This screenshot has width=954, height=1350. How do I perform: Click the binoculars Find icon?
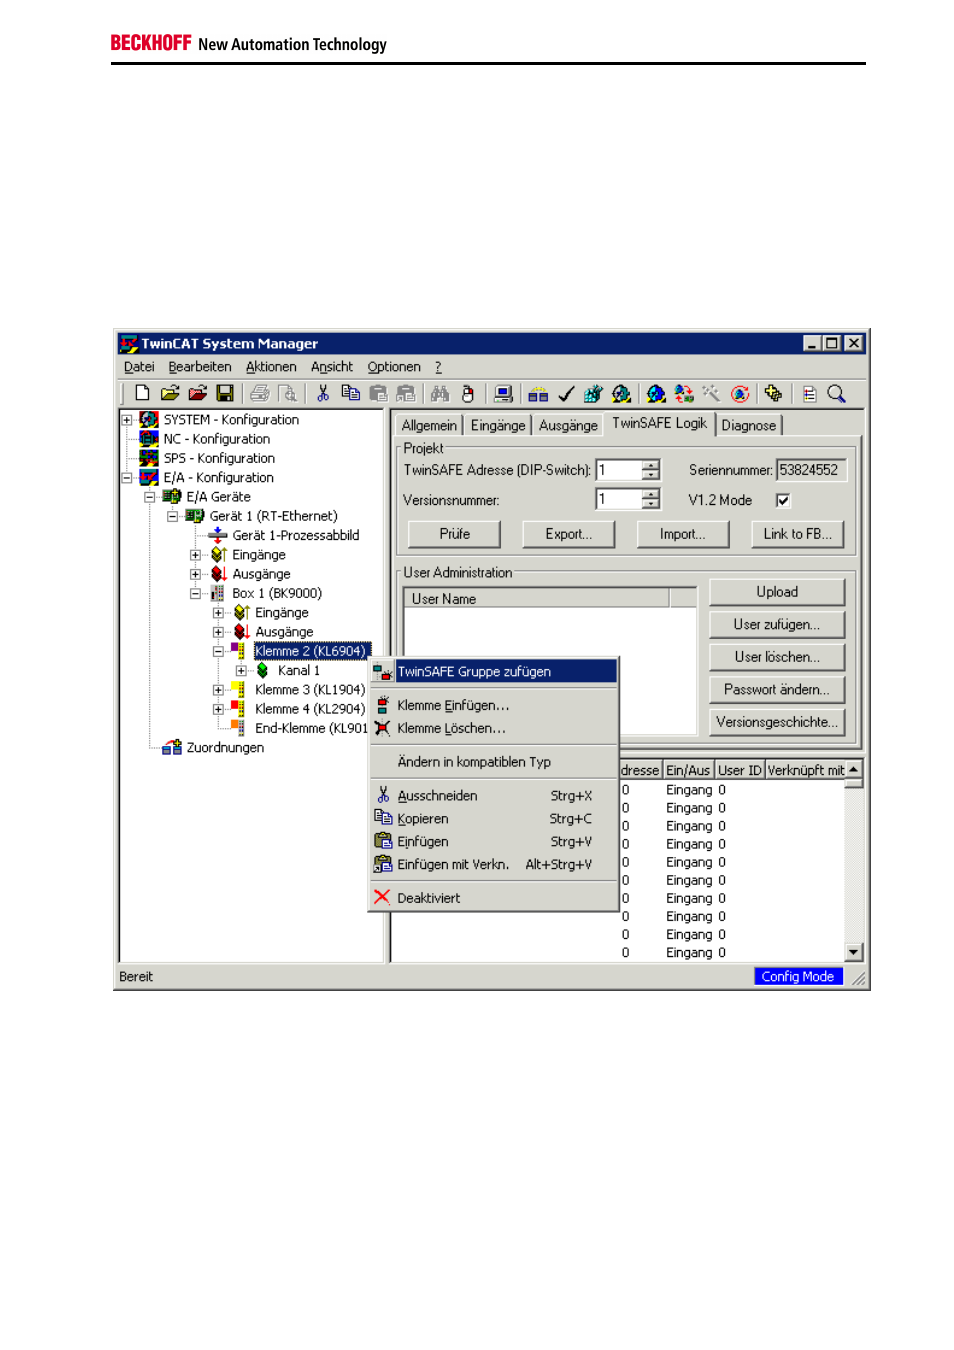(x=440, y=393)
